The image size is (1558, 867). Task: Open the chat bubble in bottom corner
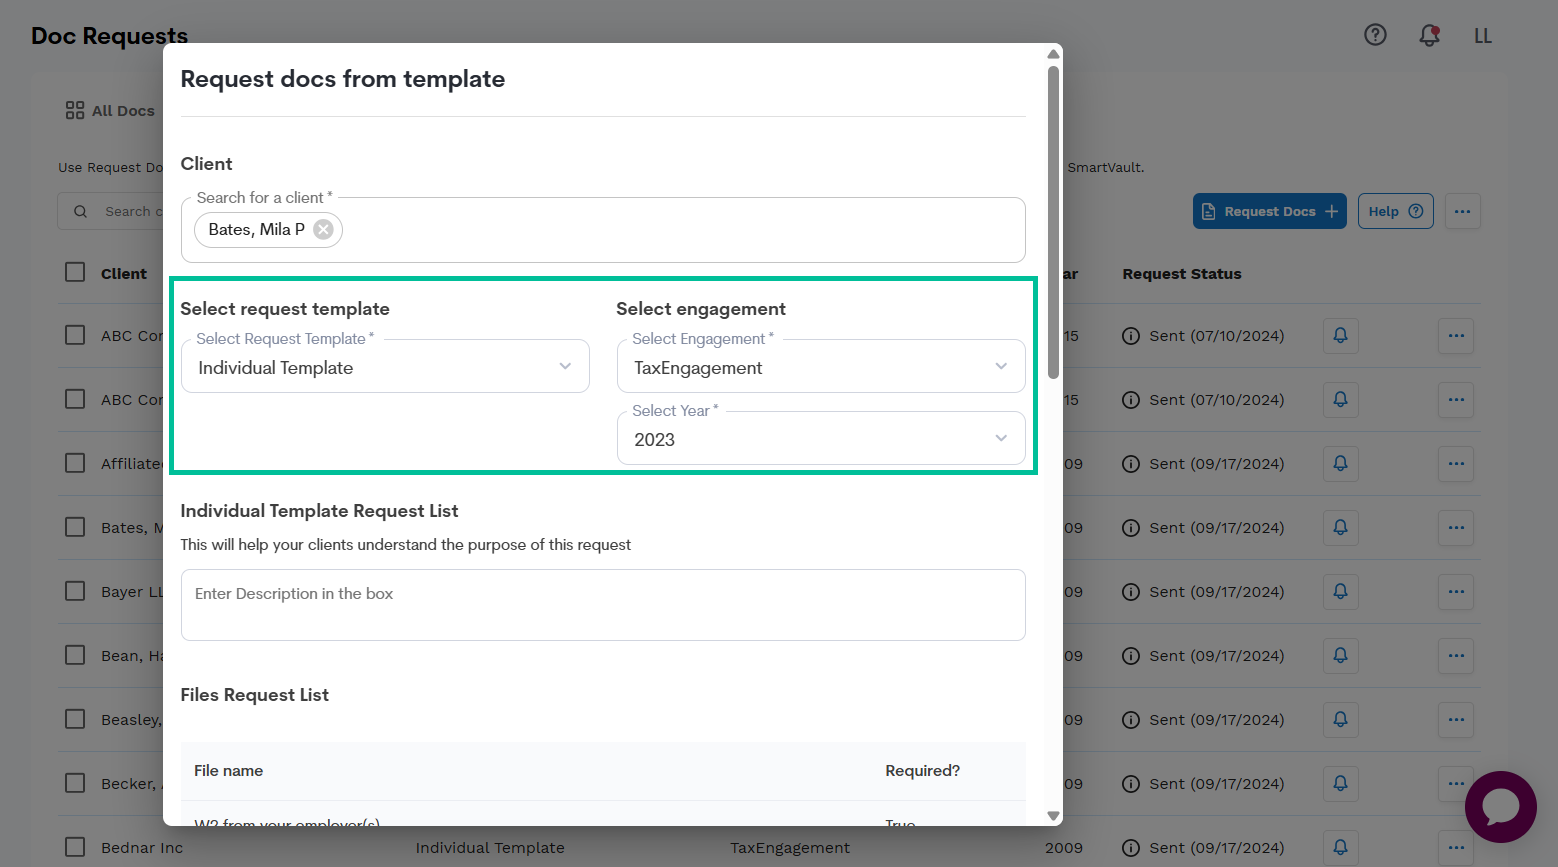(1500, 807)
